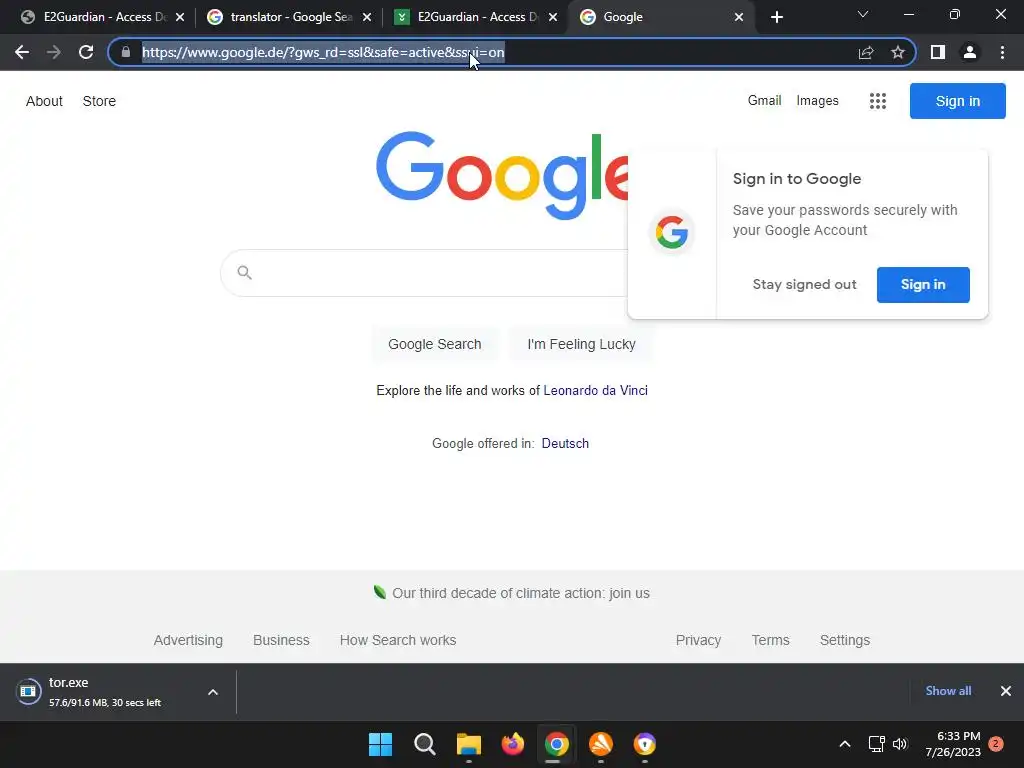
Task: Click the forward navigation arrow
Action: (54, 52)
